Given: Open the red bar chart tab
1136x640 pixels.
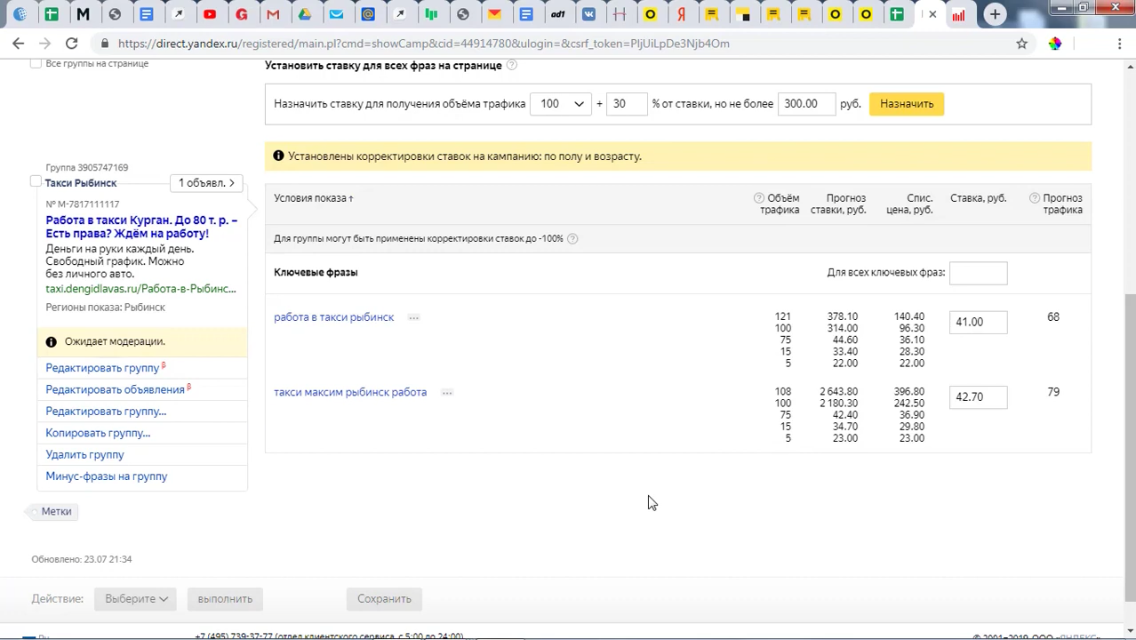Looking at the screenshot, I should tap(958, 14).
